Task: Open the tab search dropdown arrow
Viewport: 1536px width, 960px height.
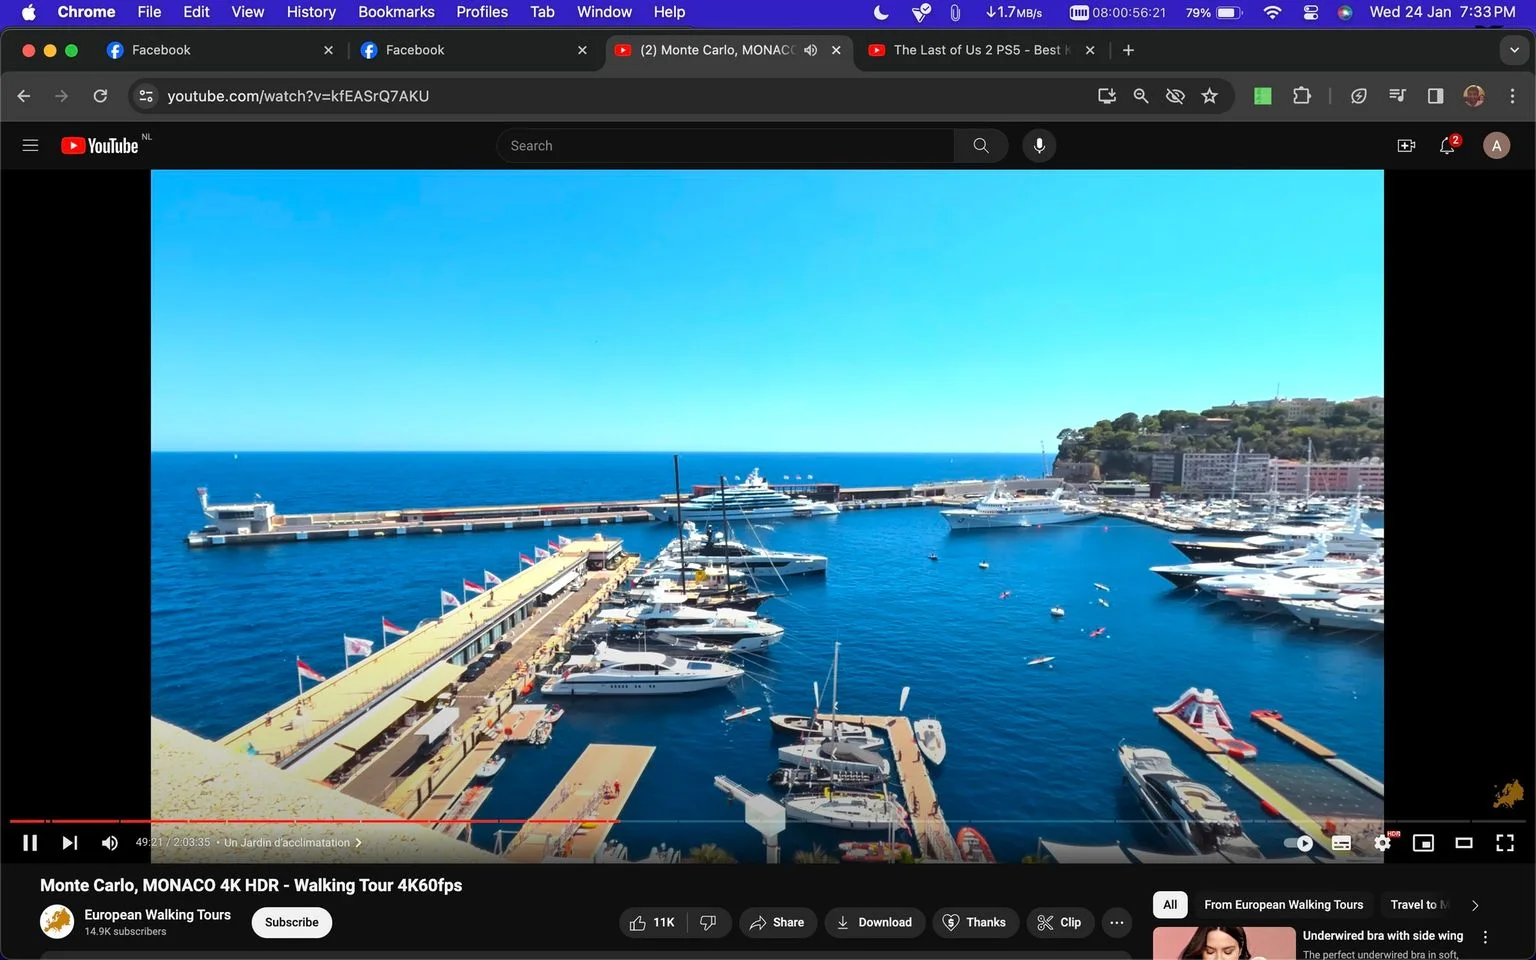Action: pyautogui.click(x=1514, y=50)
